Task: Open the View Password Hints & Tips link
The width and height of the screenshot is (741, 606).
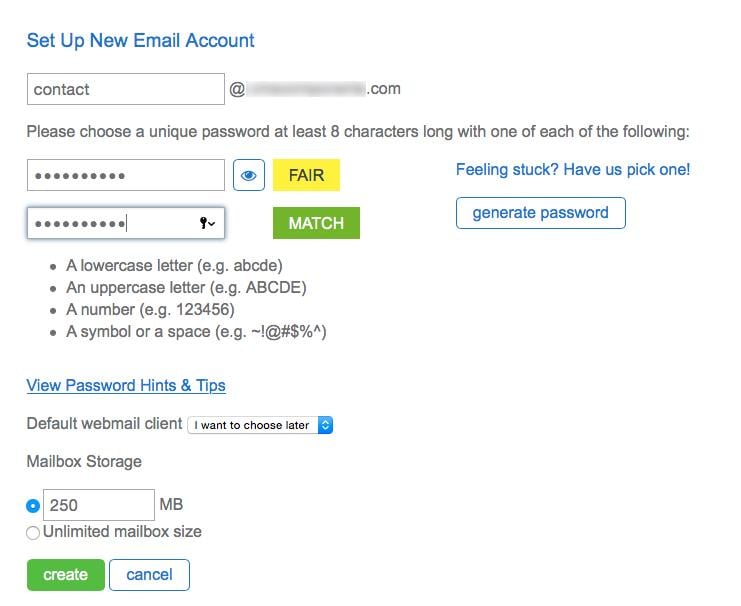Action: point(126,385)
